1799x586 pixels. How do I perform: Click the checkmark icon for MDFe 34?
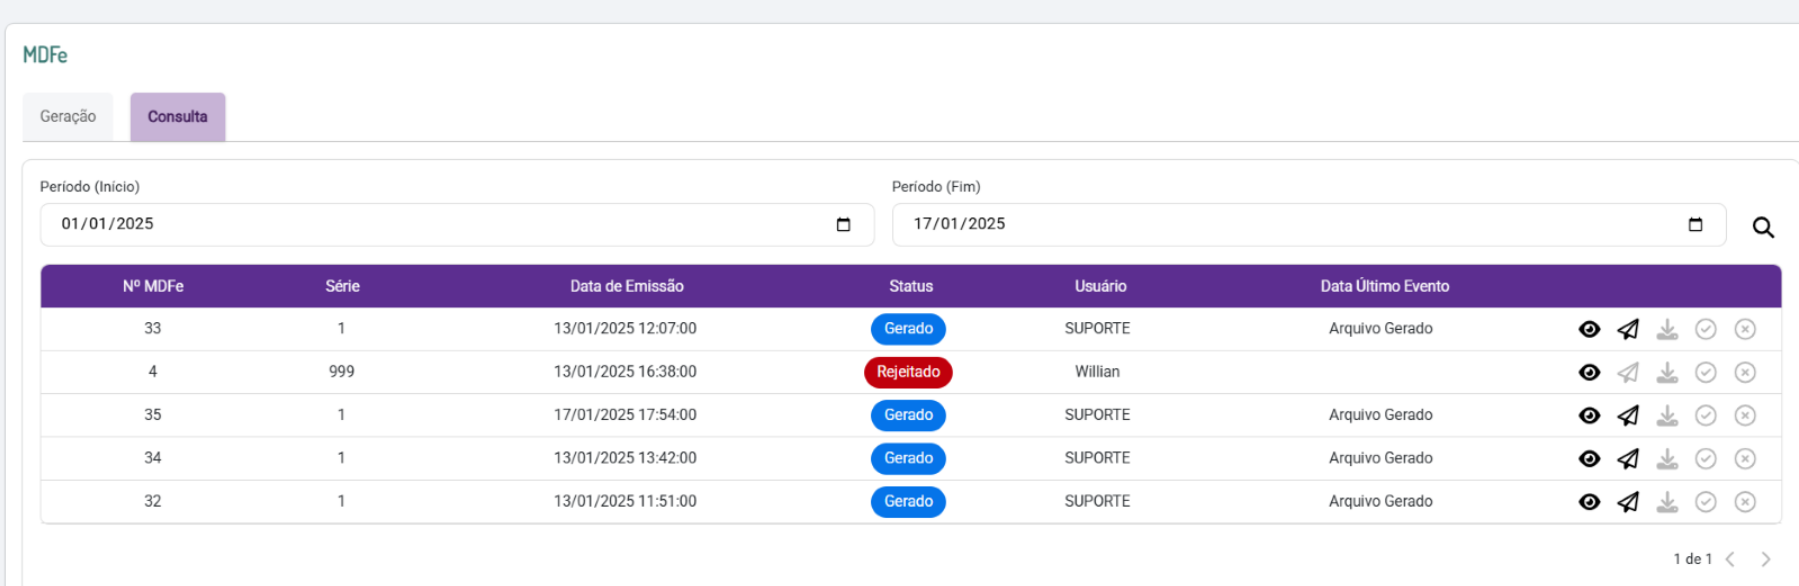(x=1706, y=458)
